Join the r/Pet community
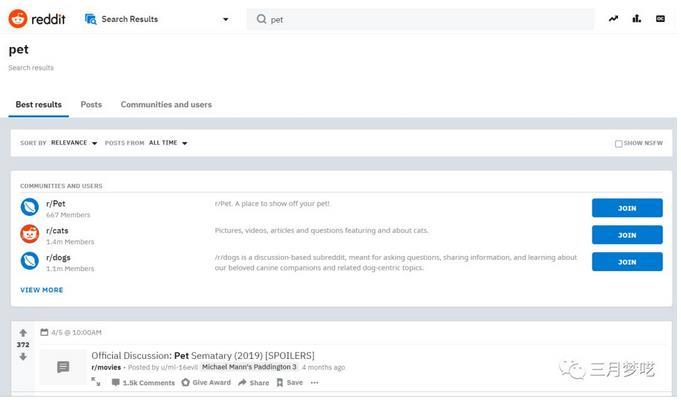This screenshot has height=402, width=681. point(627,208)
